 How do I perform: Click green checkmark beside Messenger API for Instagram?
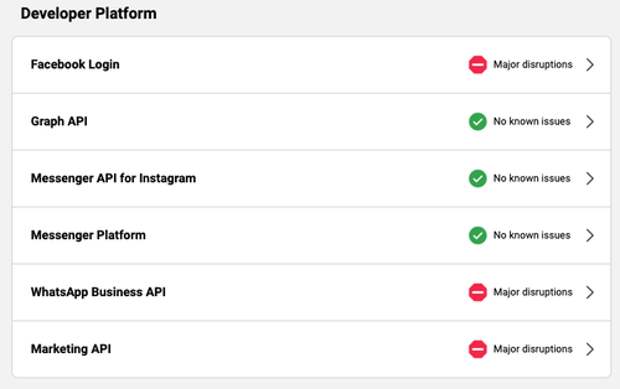point(478,178)
